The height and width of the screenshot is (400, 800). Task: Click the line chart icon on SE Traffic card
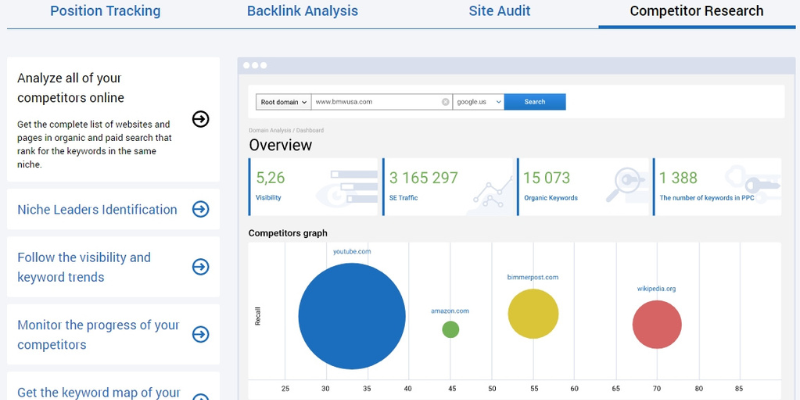493,193
